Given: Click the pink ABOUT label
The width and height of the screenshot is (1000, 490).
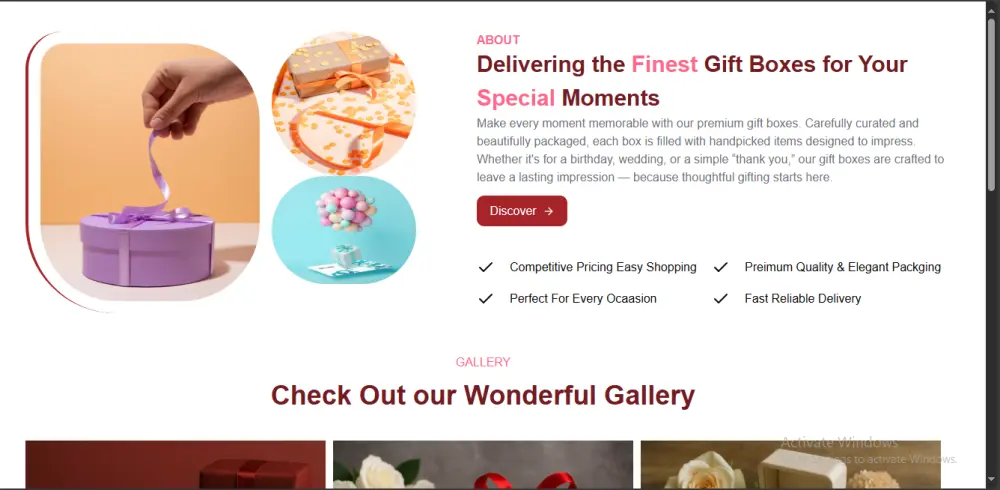Looking at the screenshot, I should pyautogui.click(x=498, y=40).
